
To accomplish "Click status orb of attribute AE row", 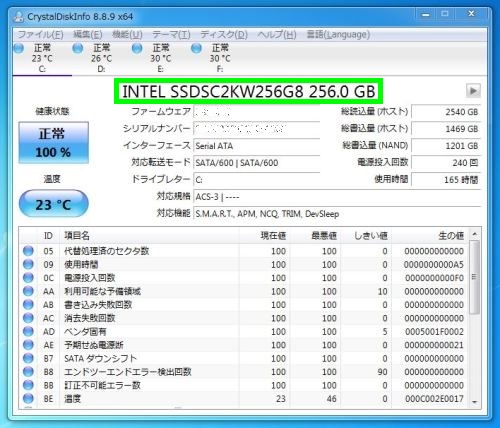I will coord(28,345).
